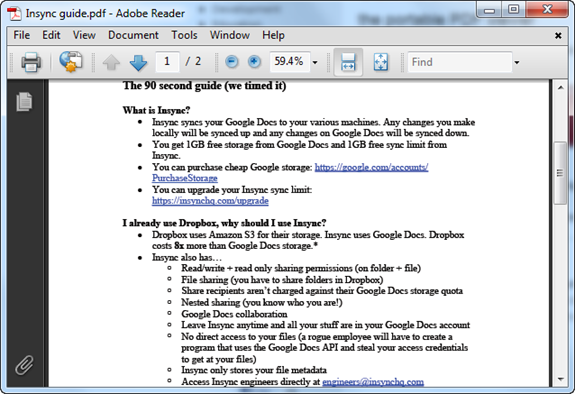This screenshot has width=575, height=394.
Task: Click the Adobe Reader PDF title icon
Action: pyautogui.click(x=15, y=14)
